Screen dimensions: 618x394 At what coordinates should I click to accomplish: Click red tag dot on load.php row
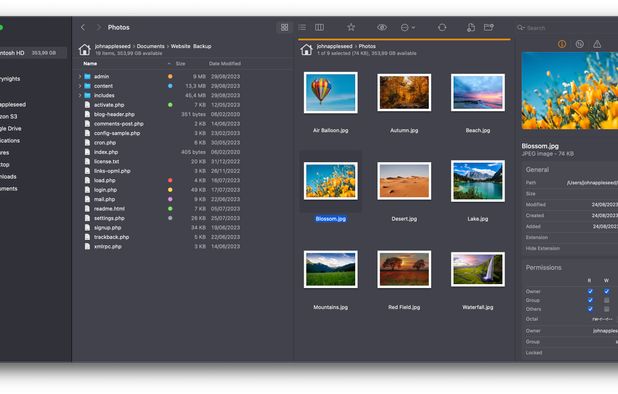coord(170,180)
